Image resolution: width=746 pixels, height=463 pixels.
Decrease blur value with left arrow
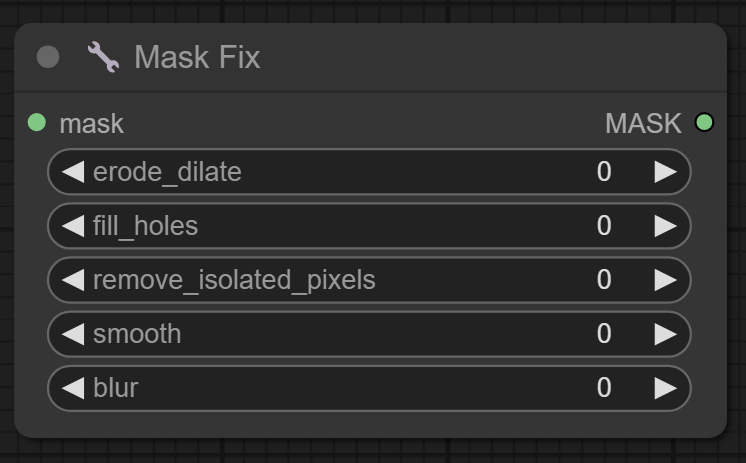[x=72, y=388]
